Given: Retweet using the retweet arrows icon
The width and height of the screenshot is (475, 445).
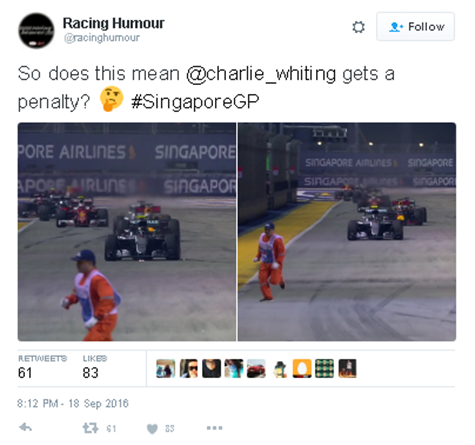Looking at the screenshot, I should (x=90, y=428).
